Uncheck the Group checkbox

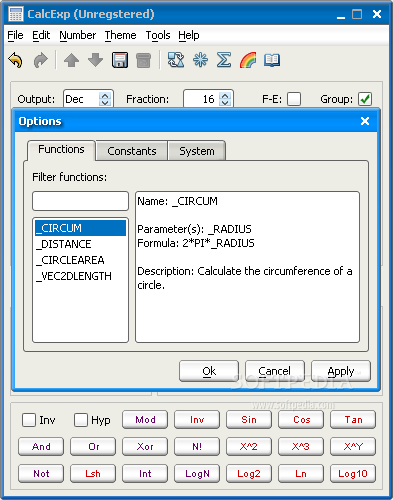(365, 99)
